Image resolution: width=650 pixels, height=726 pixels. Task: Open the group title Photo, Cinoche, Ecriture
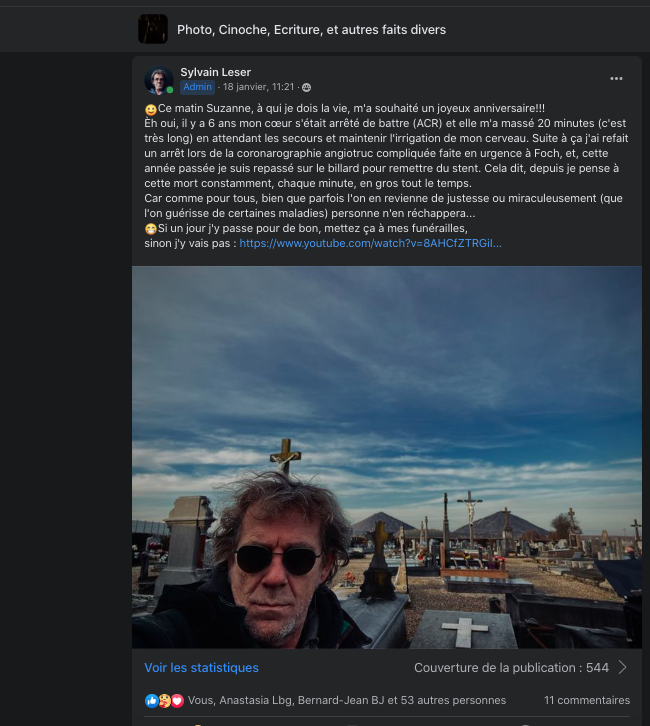311,29
